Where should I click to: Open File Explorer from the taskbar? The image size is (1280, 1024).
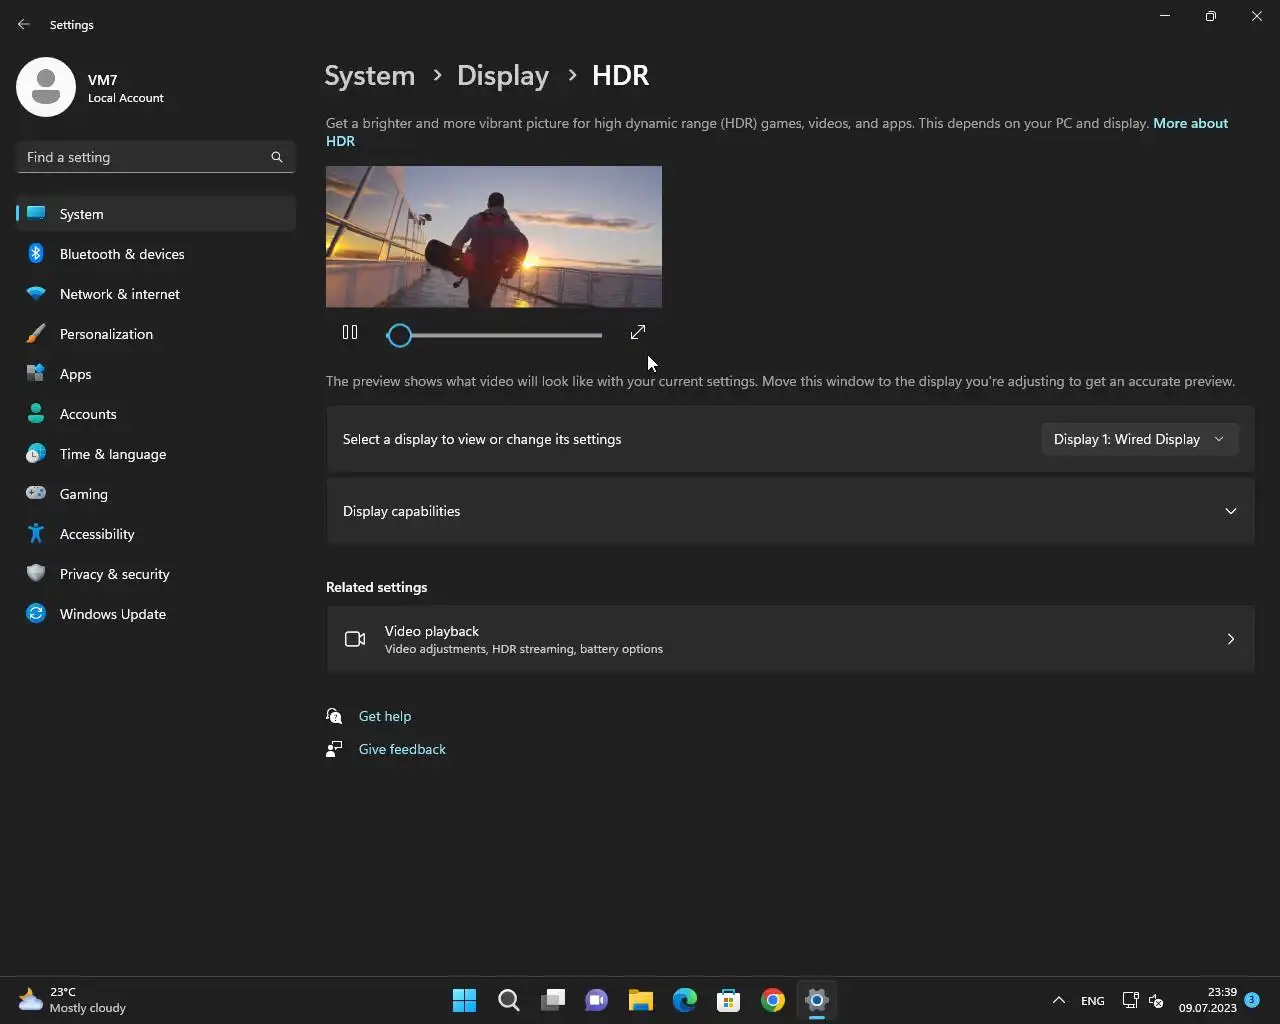click(x=641, y=1000)
